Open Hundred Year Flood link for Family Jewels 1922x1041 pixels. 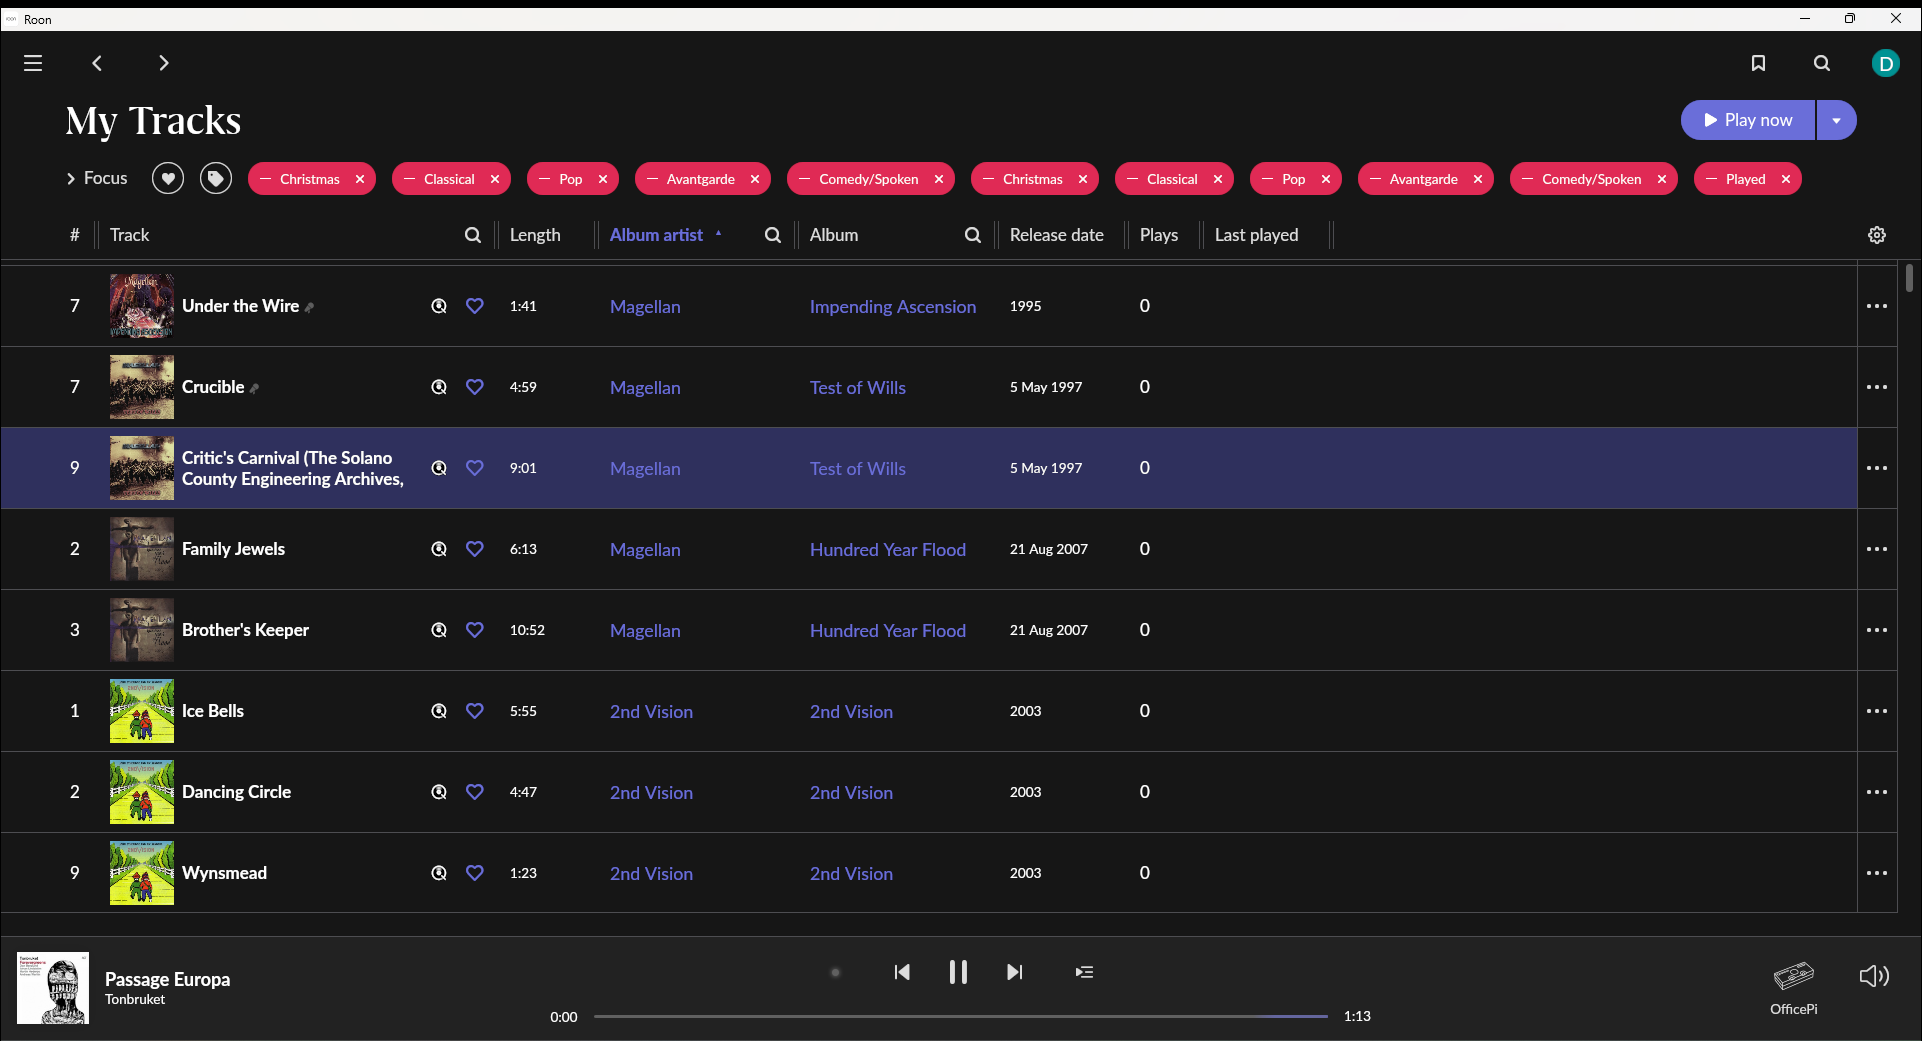click(888, 550)
